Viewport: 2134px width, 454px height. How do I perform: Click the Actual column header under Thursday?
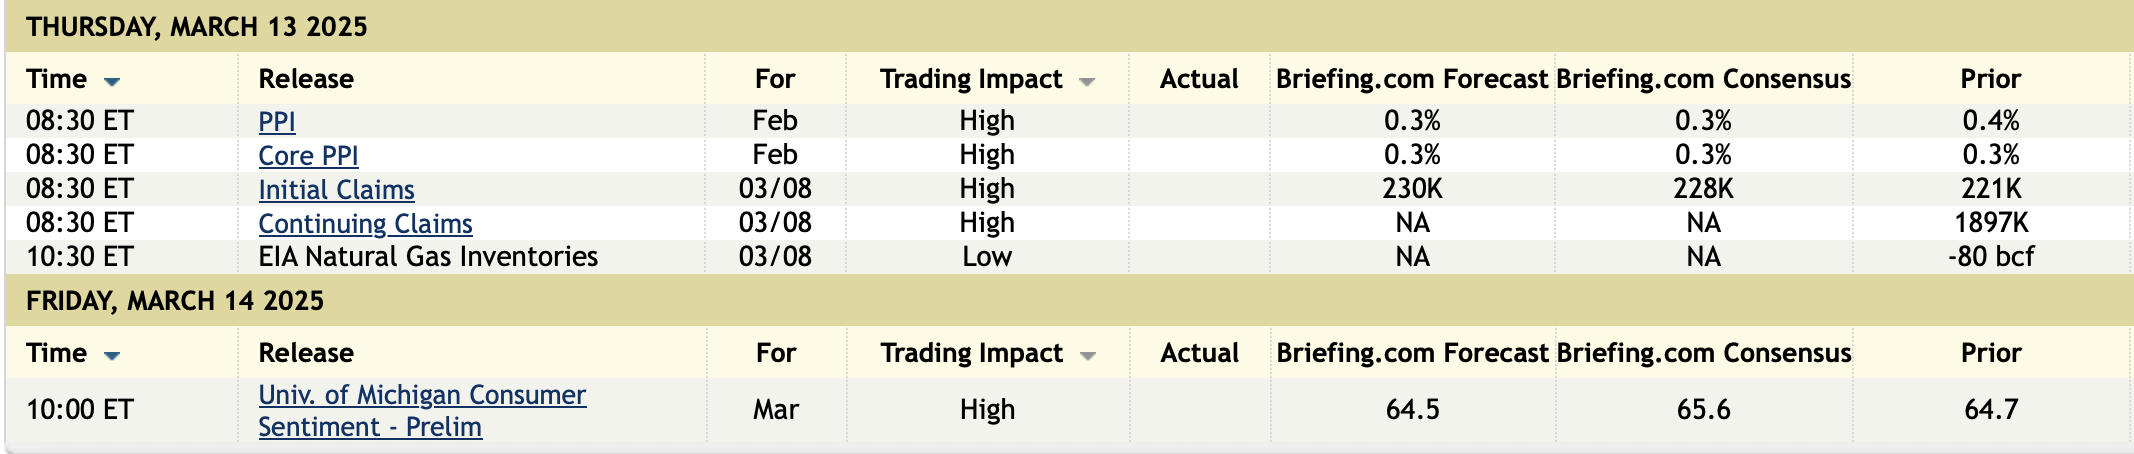[x=1199, y=79]
